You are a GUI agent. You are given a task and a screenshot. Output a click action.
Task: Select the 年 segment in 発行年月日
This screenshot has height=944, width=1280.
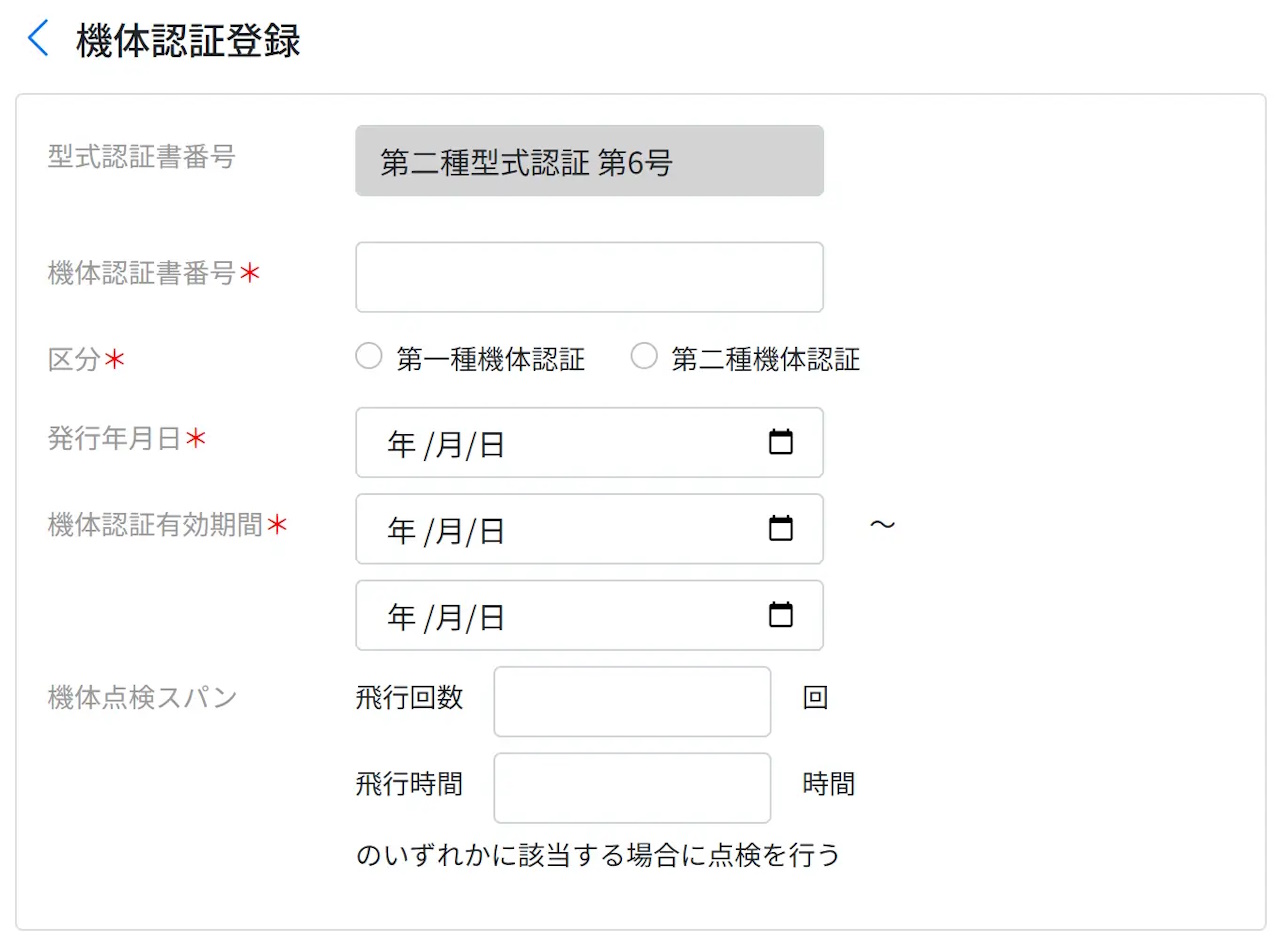[x=402, y=445]
